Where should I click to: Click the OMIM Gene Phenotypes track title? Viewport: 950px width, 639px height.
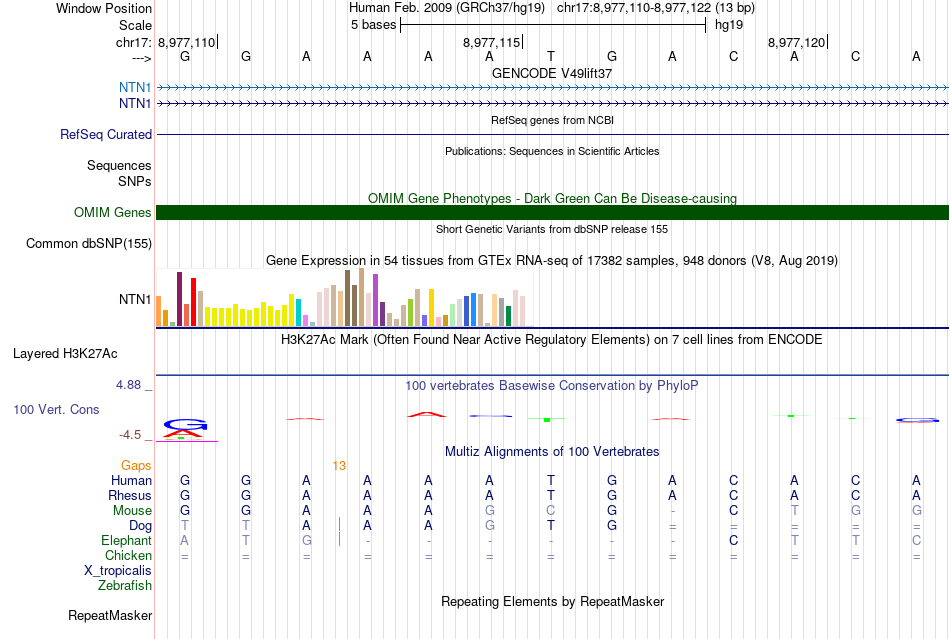coord(553,199)
